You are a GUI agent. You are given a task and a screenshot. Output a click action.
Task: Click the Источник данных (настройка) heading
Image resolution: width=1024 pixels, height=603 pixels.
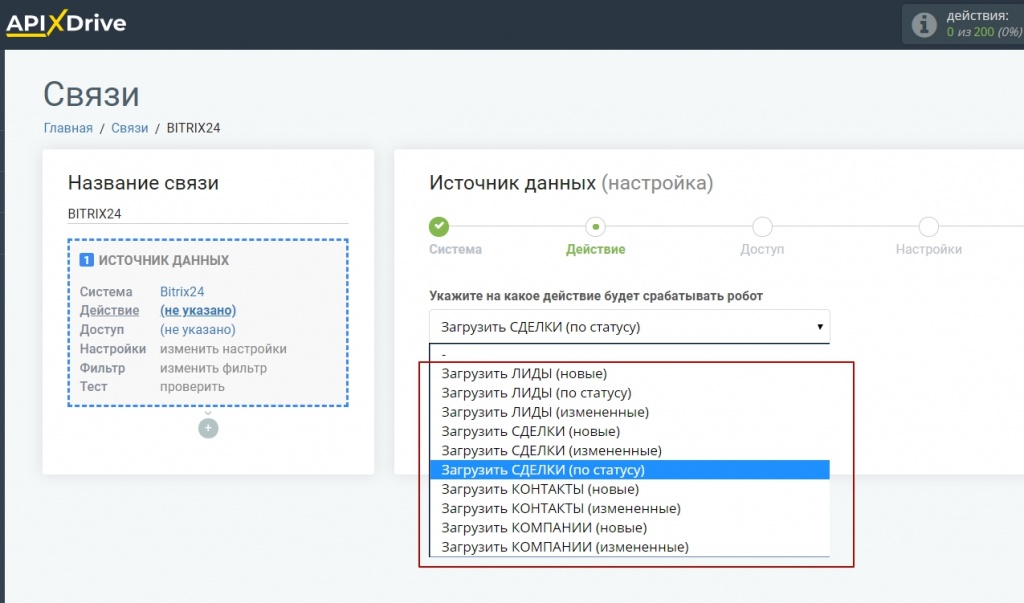pyautogui.click(x=571, y=183)
